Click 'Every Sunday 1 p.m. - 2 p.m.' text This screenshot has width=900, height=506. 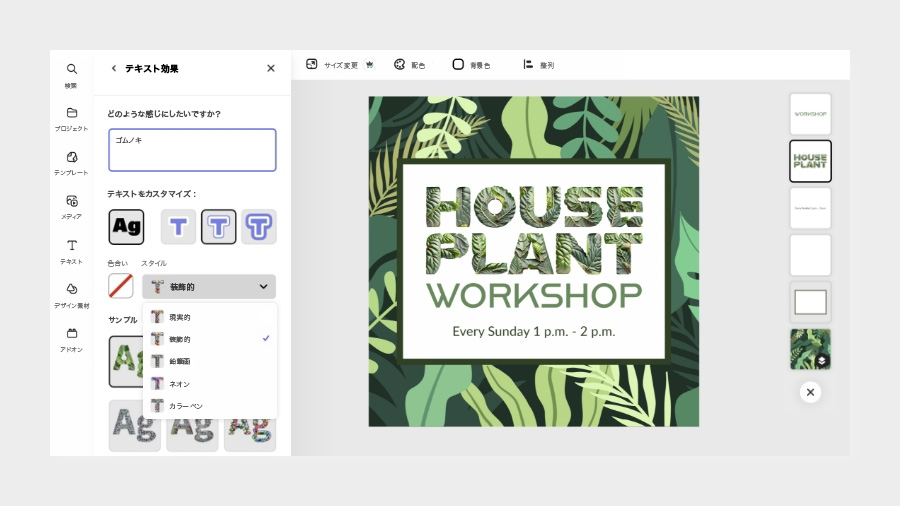[x=534, y=331]
